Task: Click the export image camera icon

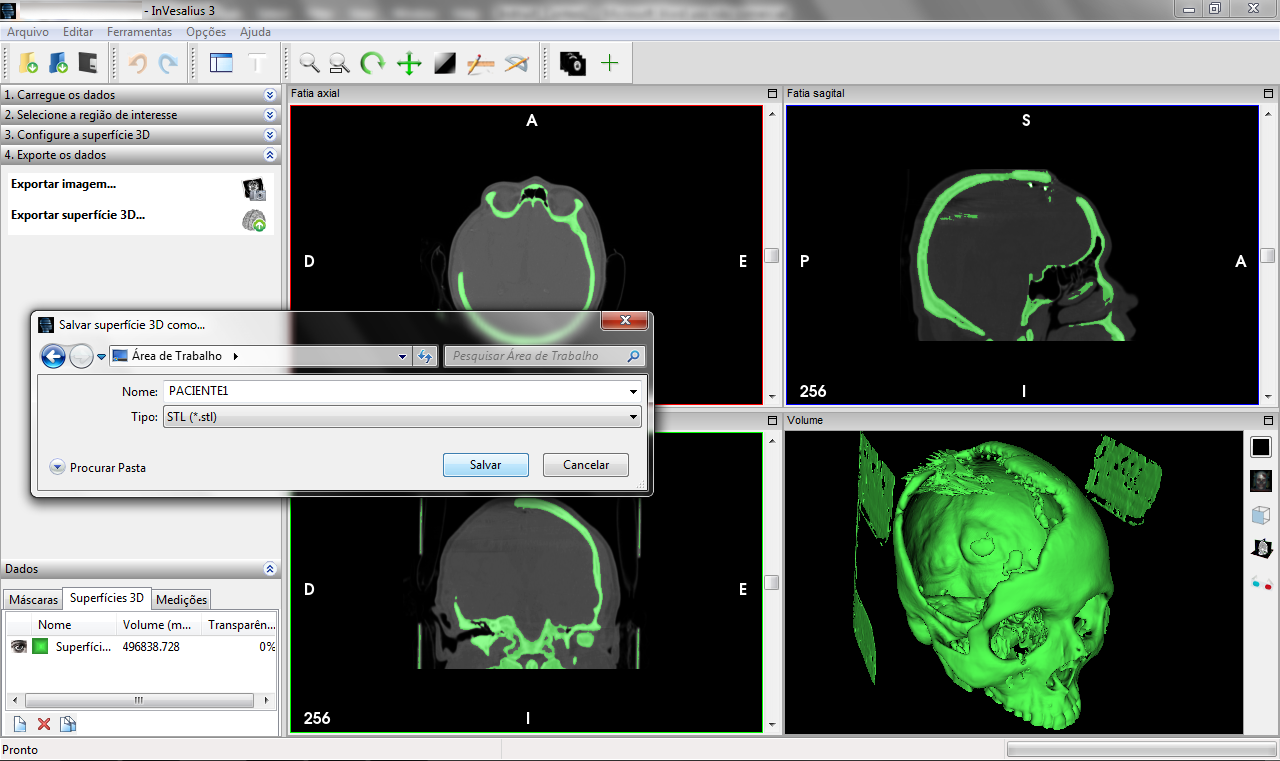Action: point(254,189)
